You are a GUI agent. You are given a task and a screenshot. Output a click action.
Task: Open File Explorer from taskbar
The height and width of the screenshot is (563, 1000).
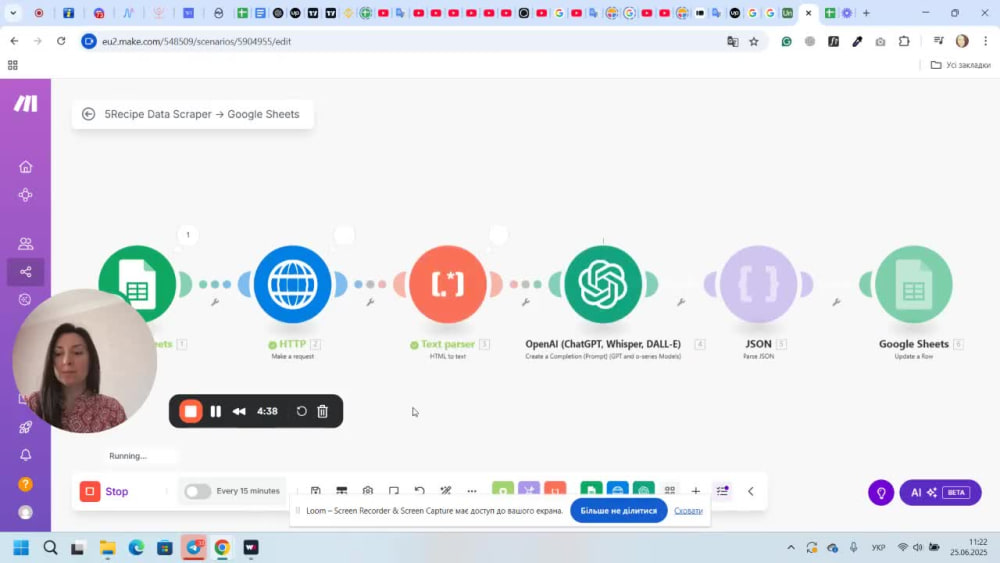point(107,548)
